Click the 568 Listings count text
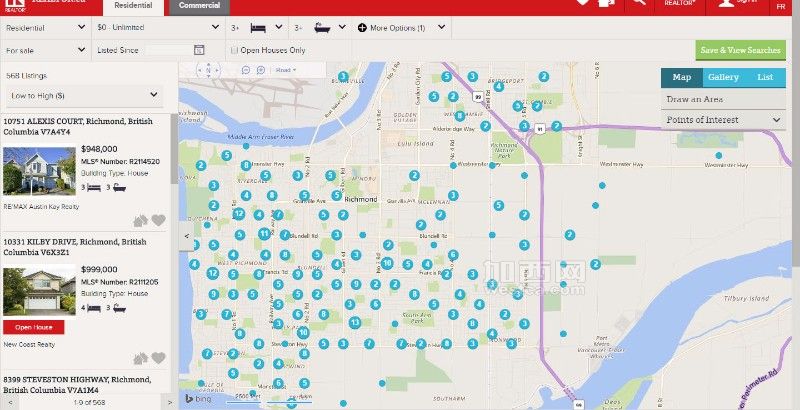Image resolution: width=800 pixels, height=410 pixels. pyautogui.click(x=27, y=75)
